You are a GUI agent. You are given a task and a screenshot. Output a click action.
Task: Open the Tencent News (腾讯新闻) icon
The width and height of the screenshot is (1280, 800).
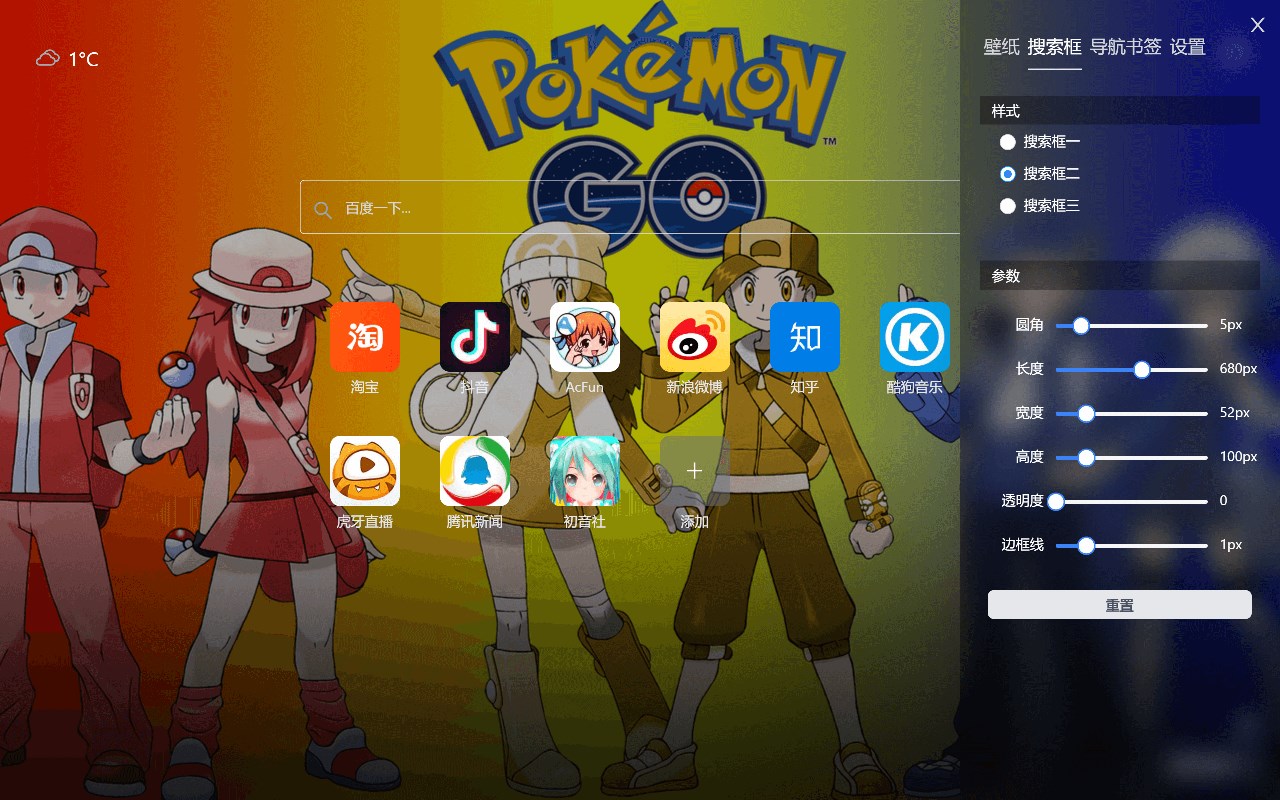[475, 471]
